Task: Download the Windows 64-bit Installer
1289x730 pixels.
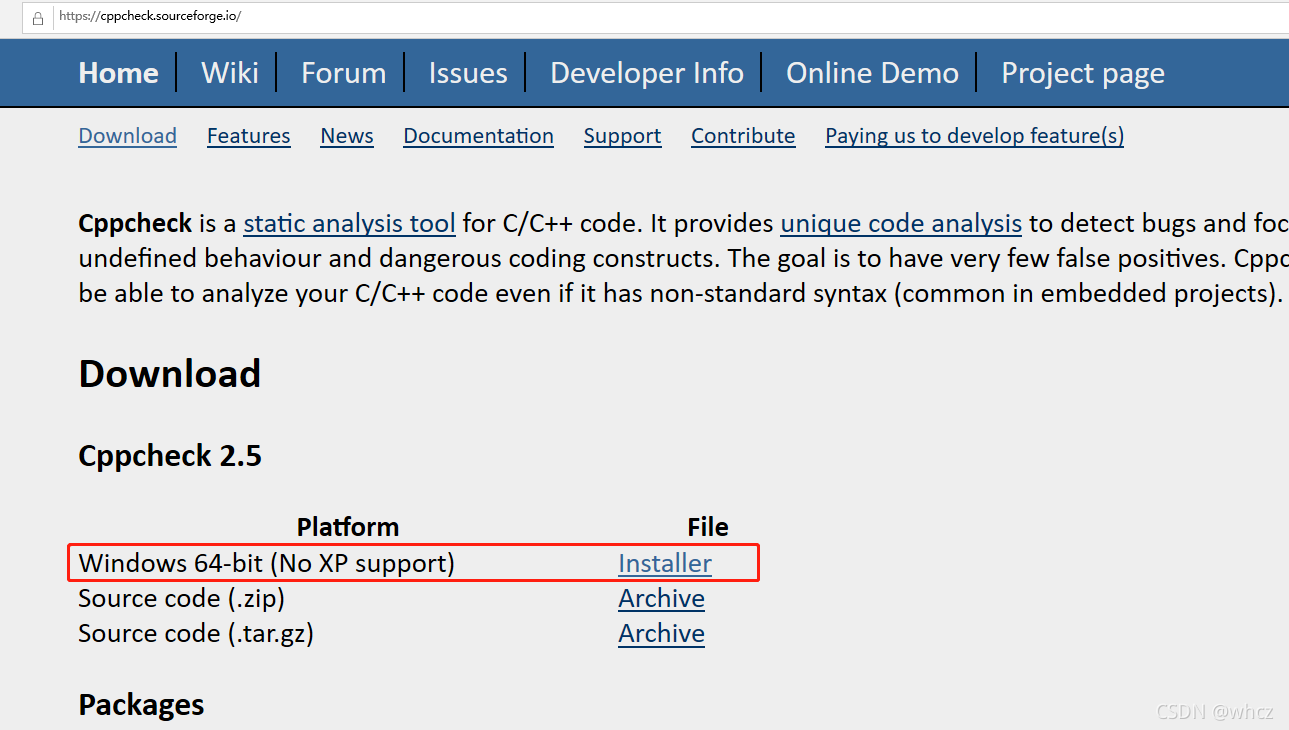Action: [665, 563]
